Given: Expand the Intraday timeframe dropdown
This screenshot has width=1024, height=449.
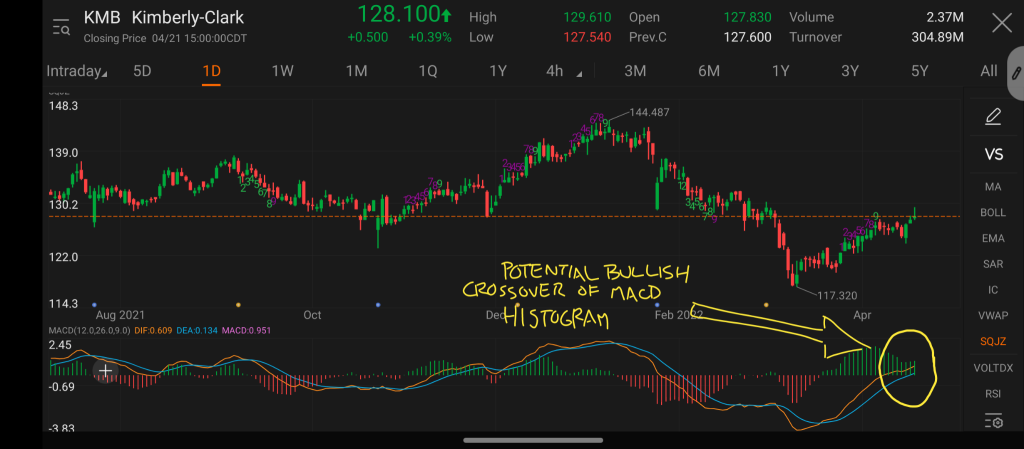Looking at the screenshot, I should click(76, 71).
